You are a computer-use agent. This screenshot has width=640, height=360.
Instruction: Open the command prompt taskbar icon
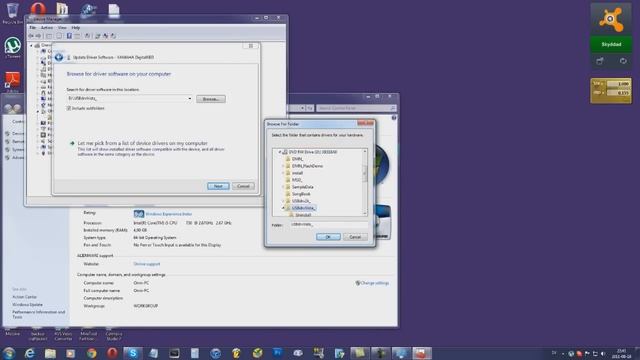(x=174, y=353)
